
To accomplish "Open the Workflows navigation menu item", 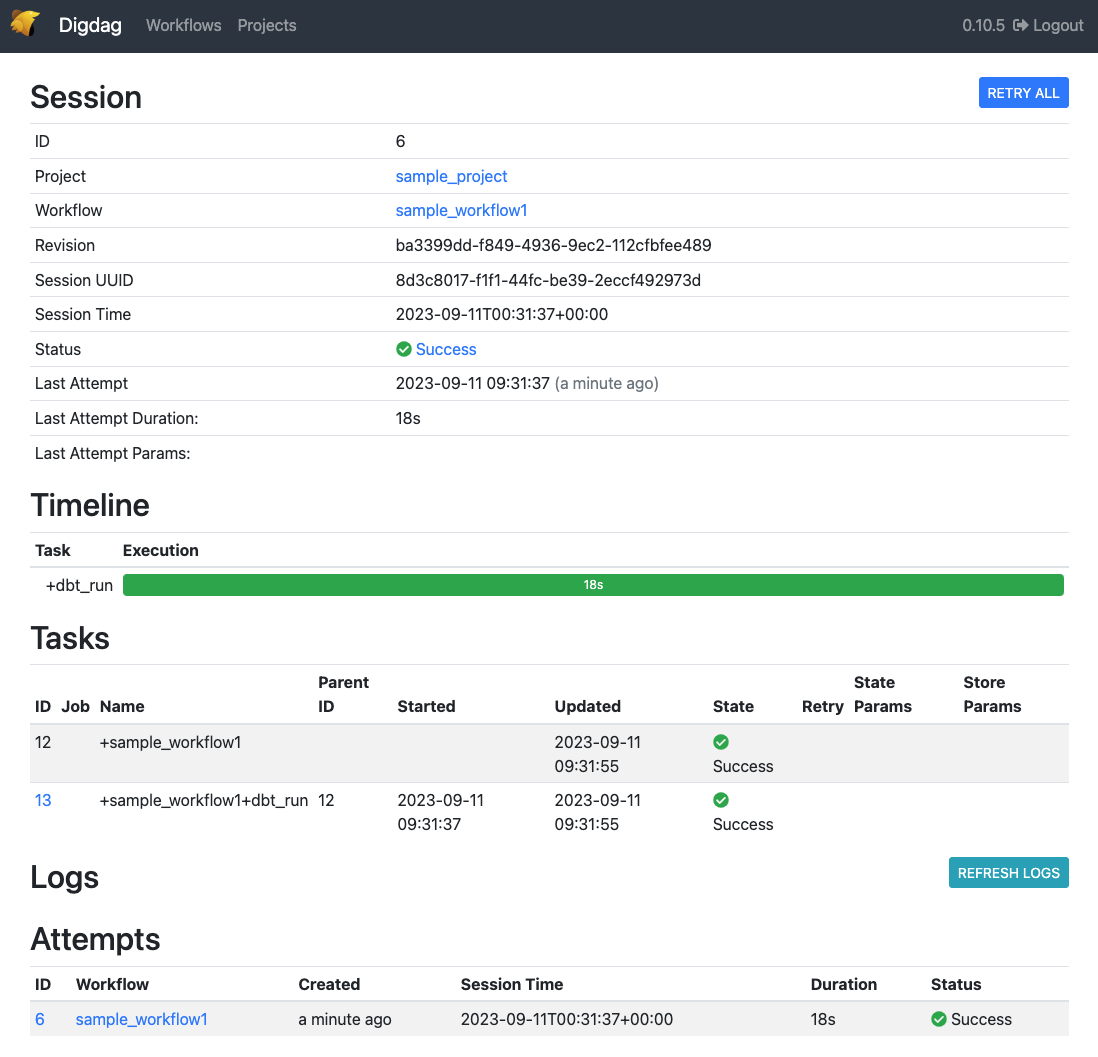I will tap(183, 25).
